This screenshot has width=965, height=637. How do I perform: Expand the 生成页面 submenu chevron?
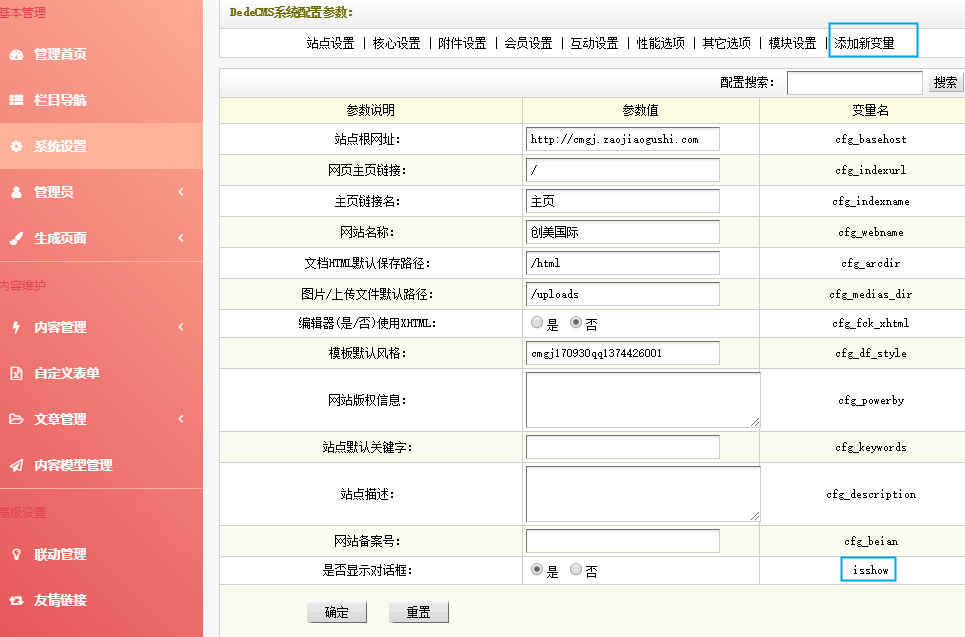click(181, 238)
